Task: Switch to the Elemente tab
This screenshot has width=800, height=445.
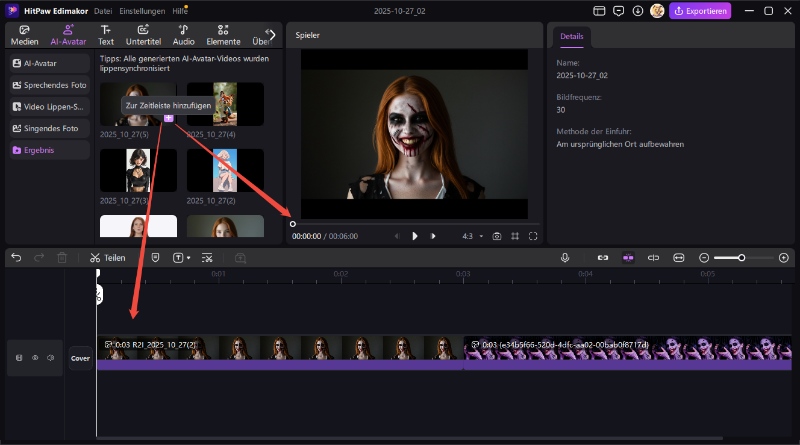Action: [x=223, y=35]
